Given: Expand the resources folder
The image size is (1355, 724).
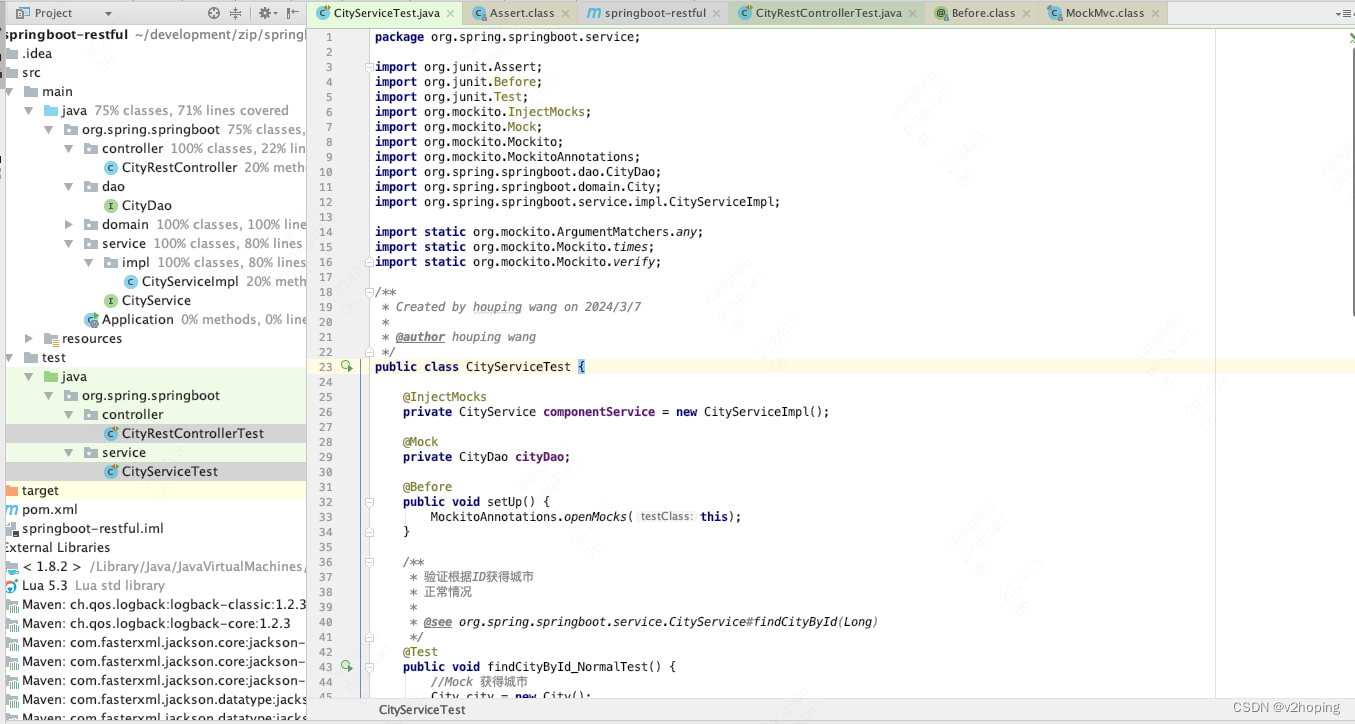Looking at the screenshot, I should pos(30,339).
